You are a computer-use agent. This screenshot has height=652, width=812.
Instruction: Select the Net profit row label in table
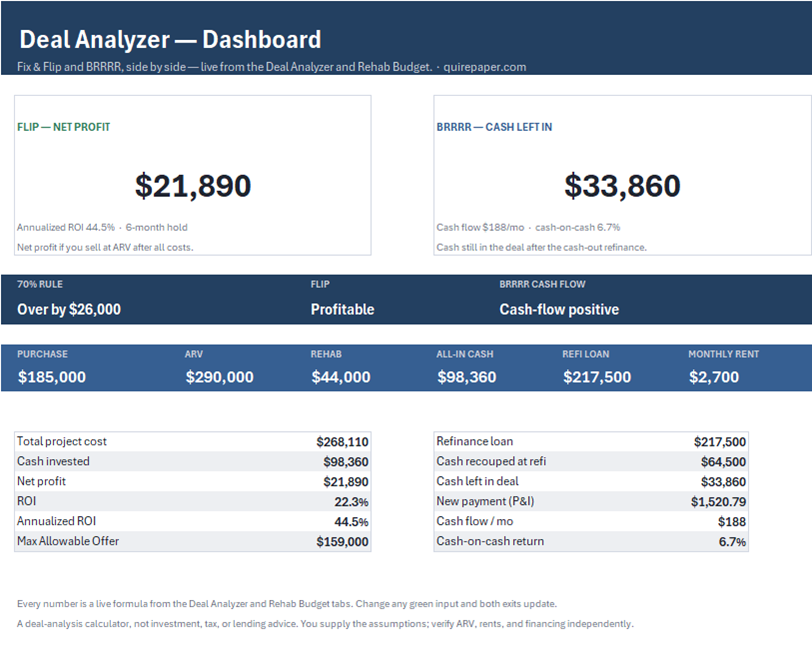pos(41,481)
